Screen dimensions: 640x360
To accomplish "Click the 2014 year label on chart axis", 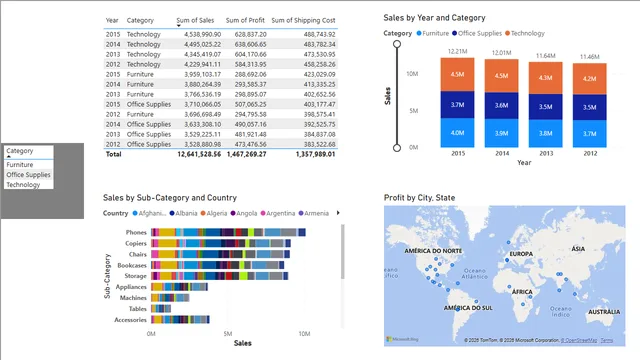I will click(x=502, y=153).
